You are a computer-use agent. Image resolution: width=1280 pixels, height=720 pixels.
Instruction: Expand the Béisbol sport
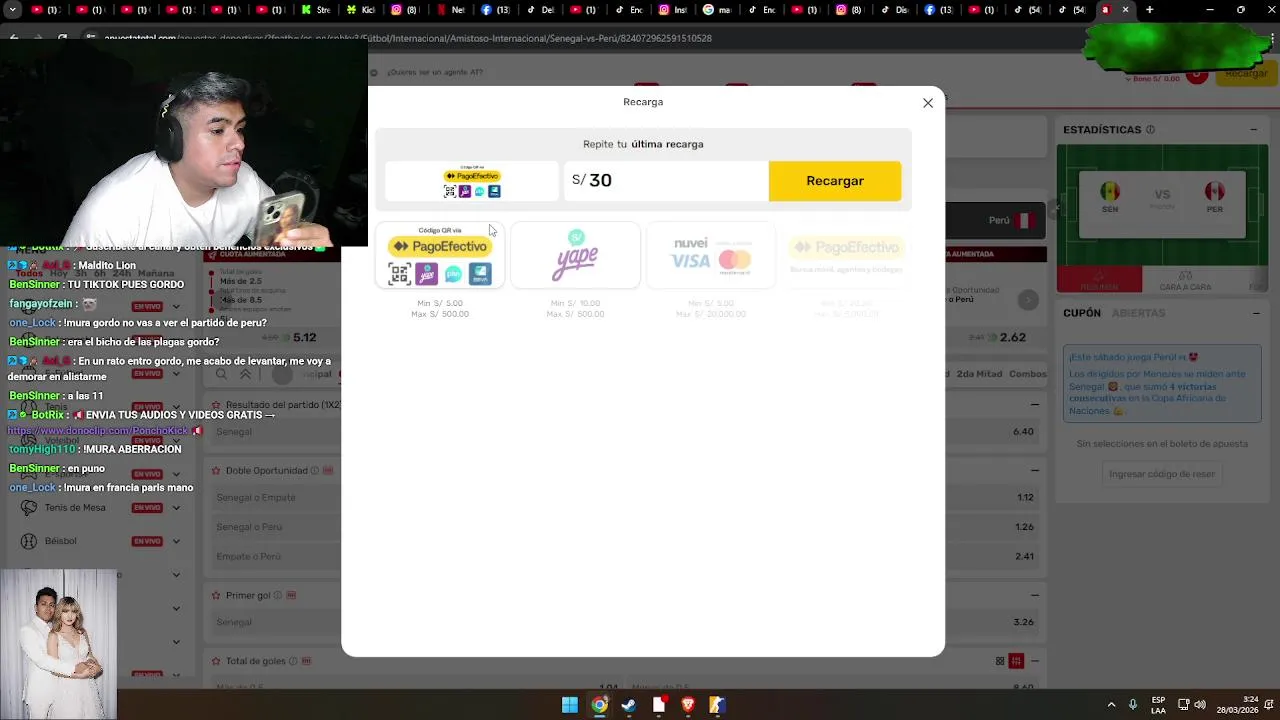[x=176, y=541]
